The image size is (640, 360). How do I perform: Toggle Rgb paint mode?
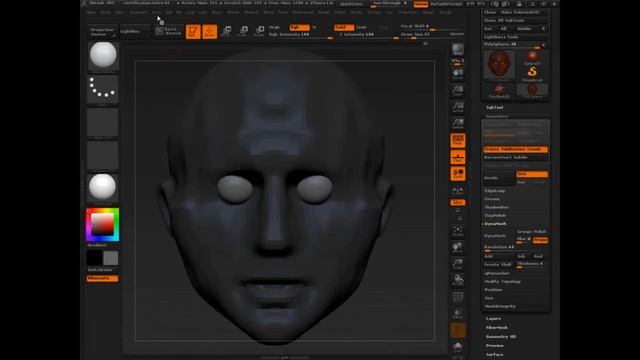tap(299, 27)
